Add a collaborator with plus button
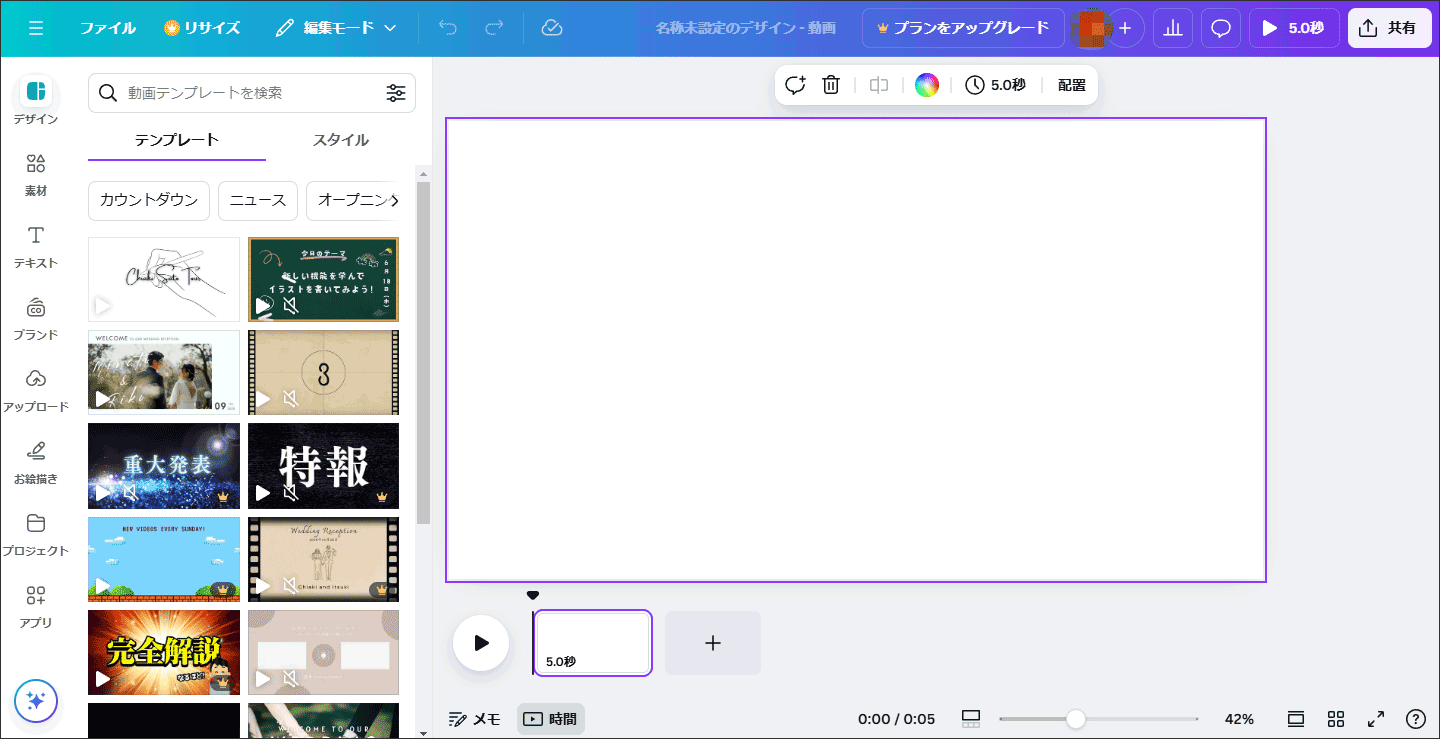Image resolution: width=1440 pixels, height=739 pixels. 1125,28
